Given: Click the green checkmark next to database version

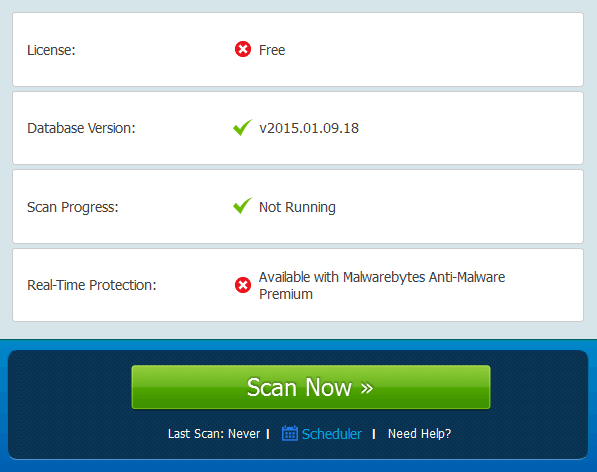Looking at the screenshot, I should point(242,127).
